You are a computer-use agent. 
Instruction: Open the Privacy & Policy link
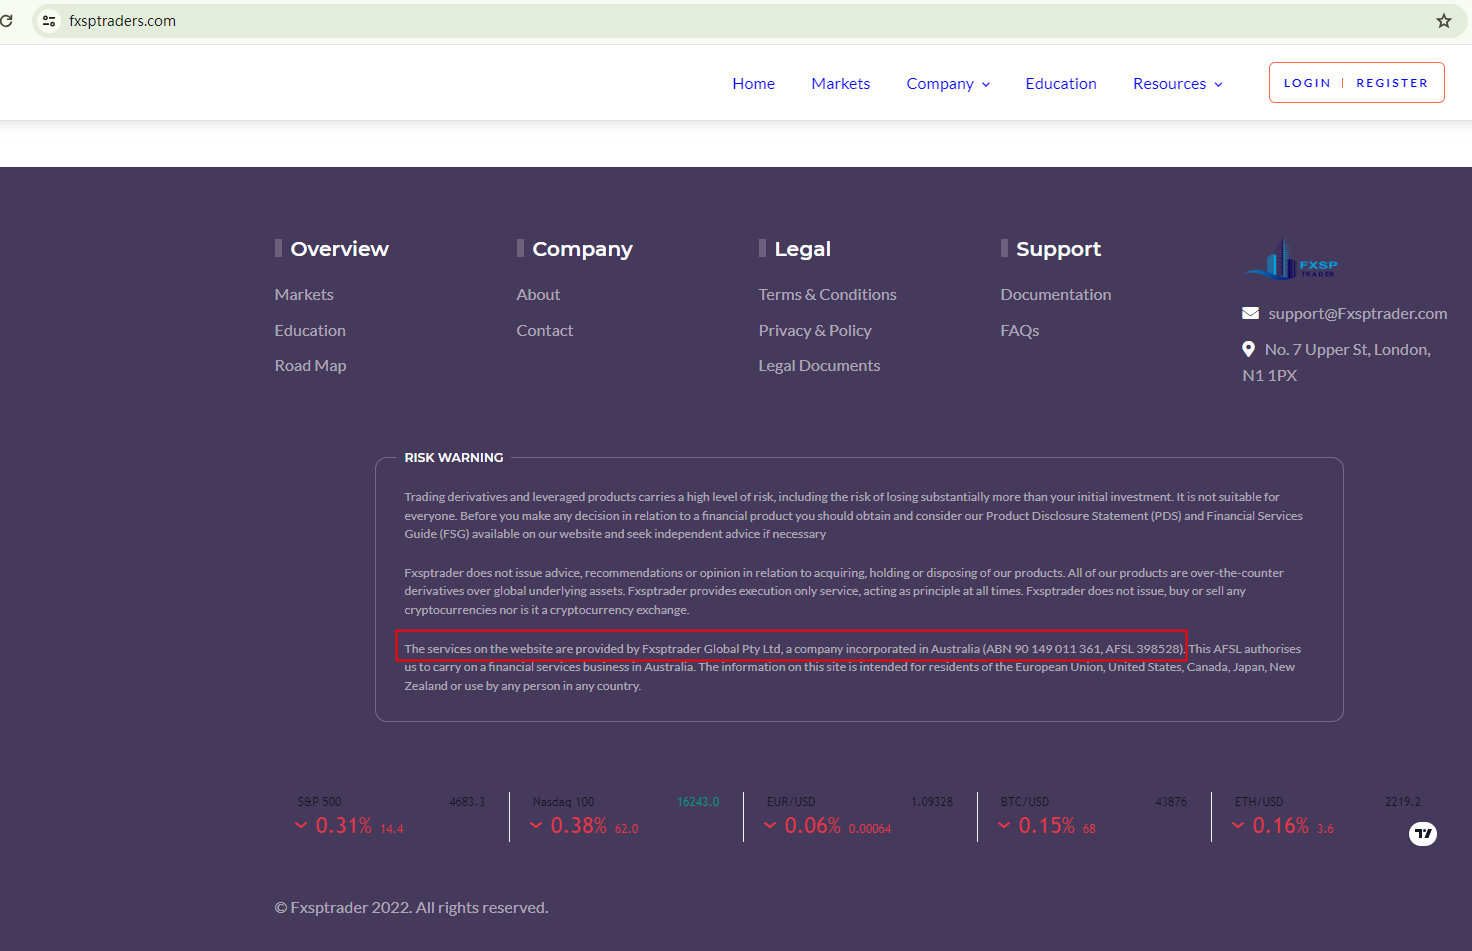tap(814, 330)
